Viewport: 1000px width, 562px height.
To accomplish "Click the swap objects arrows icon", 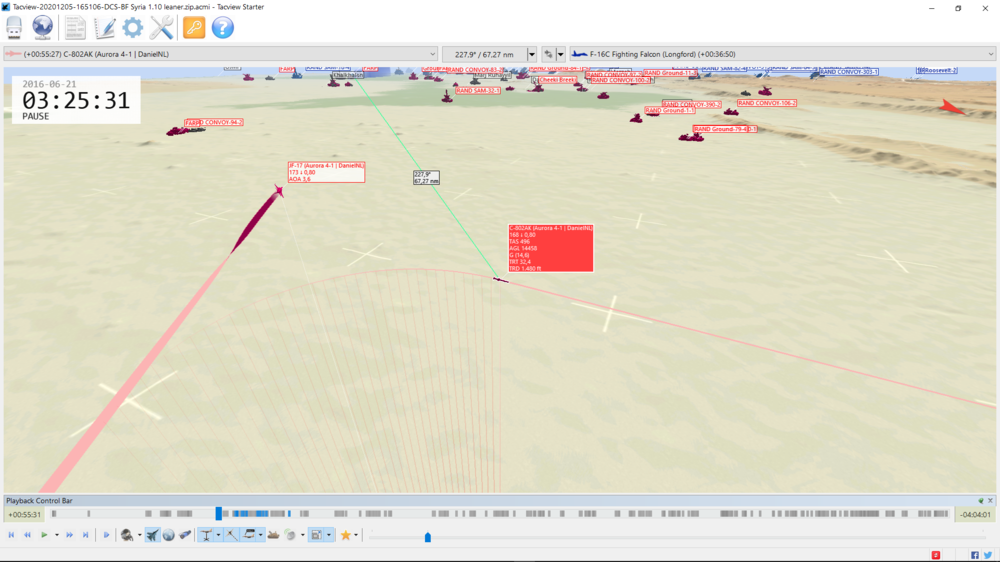I will point(548,54).
